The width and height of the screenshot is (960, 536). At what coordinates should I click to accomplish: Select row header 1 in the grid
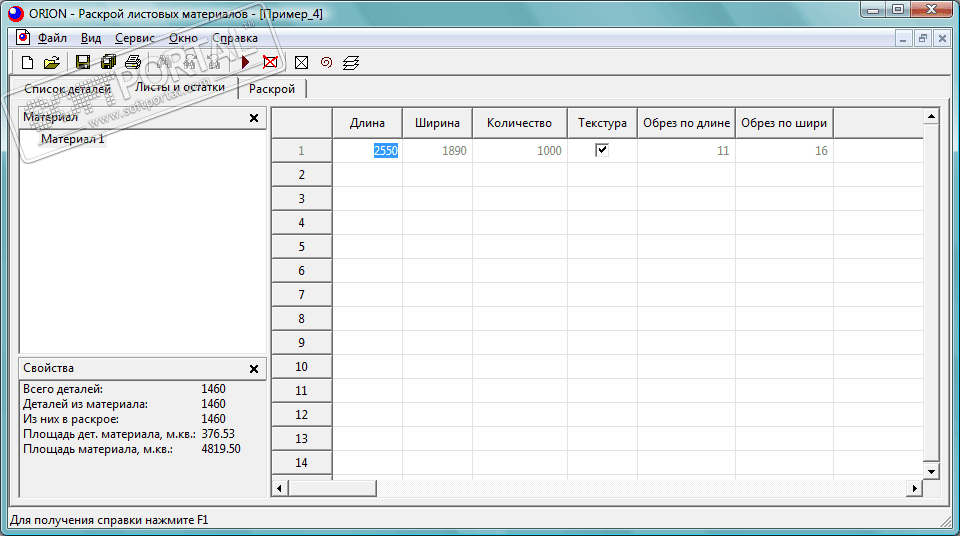(302, 151)
